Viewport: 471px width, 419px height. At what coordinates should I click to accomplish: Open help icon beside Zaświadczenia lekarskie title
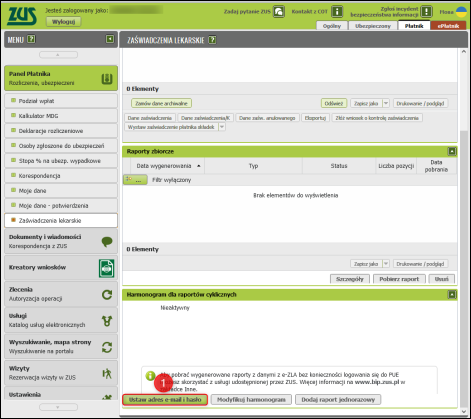click(x=212, y=40)
